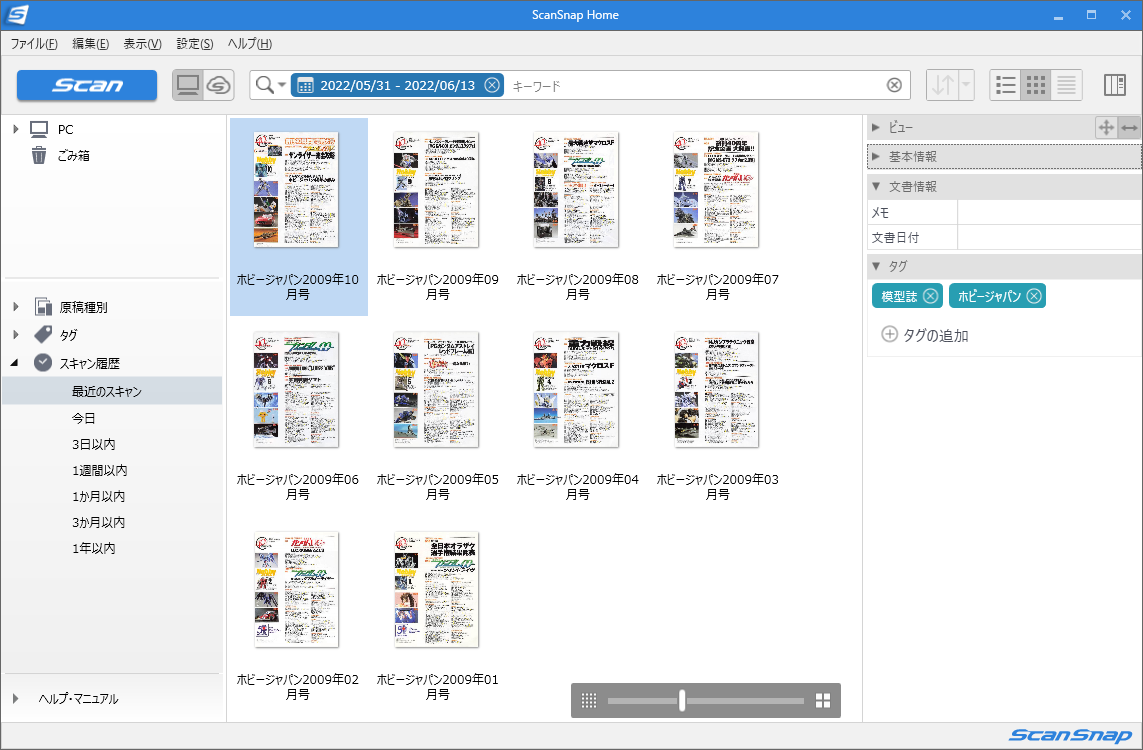Select ホビージャパン2009年05月号 thumbnail
1143x750 pixels.
pyautogui.click(x=437, y=389)
